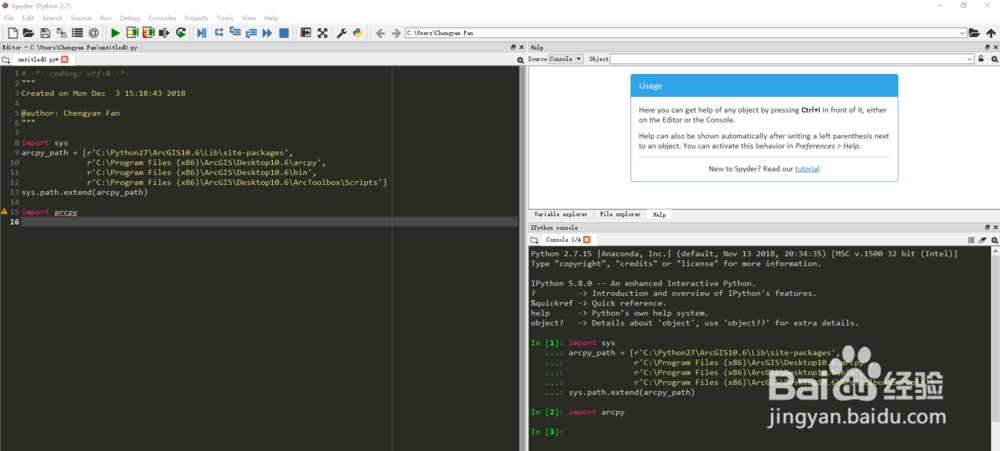Open the File menu

click(9, 18)
